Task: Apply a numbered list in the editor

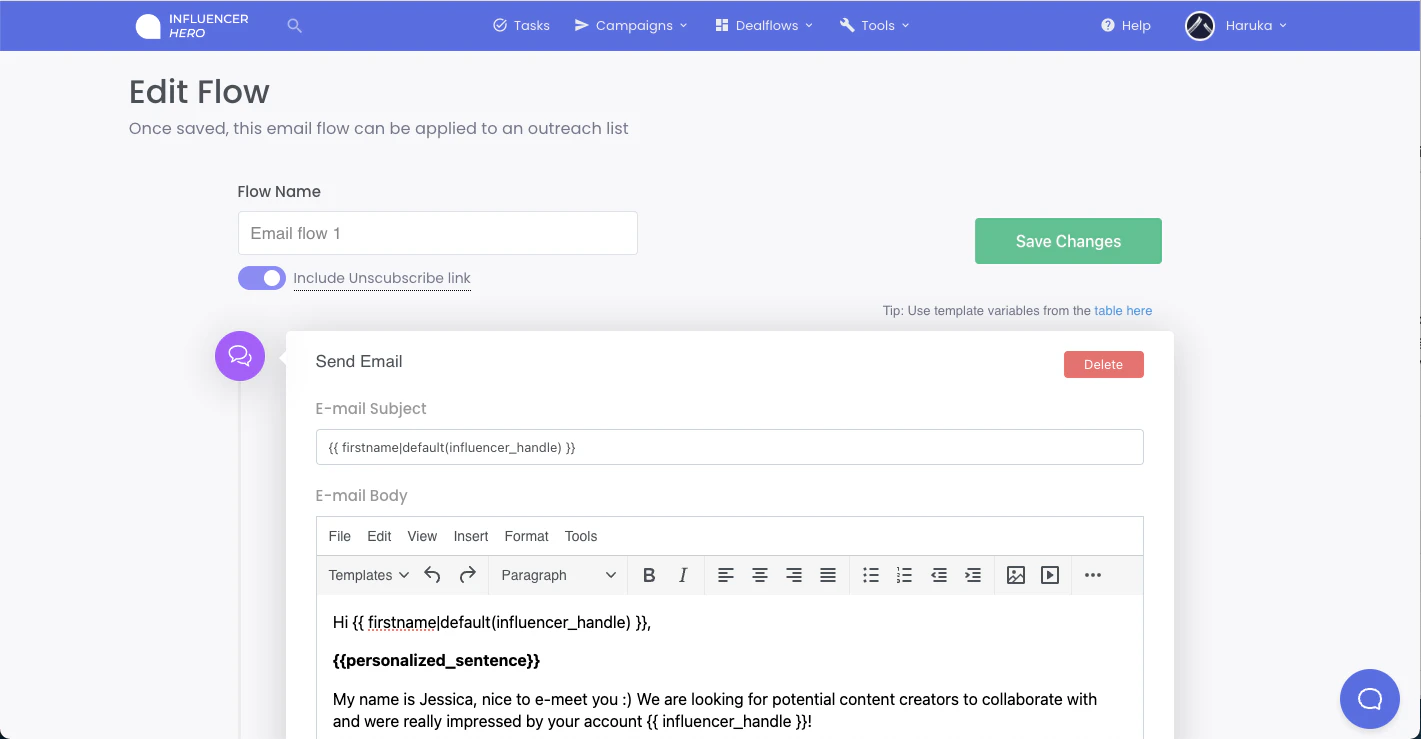Action: click(x=904, y=575)
